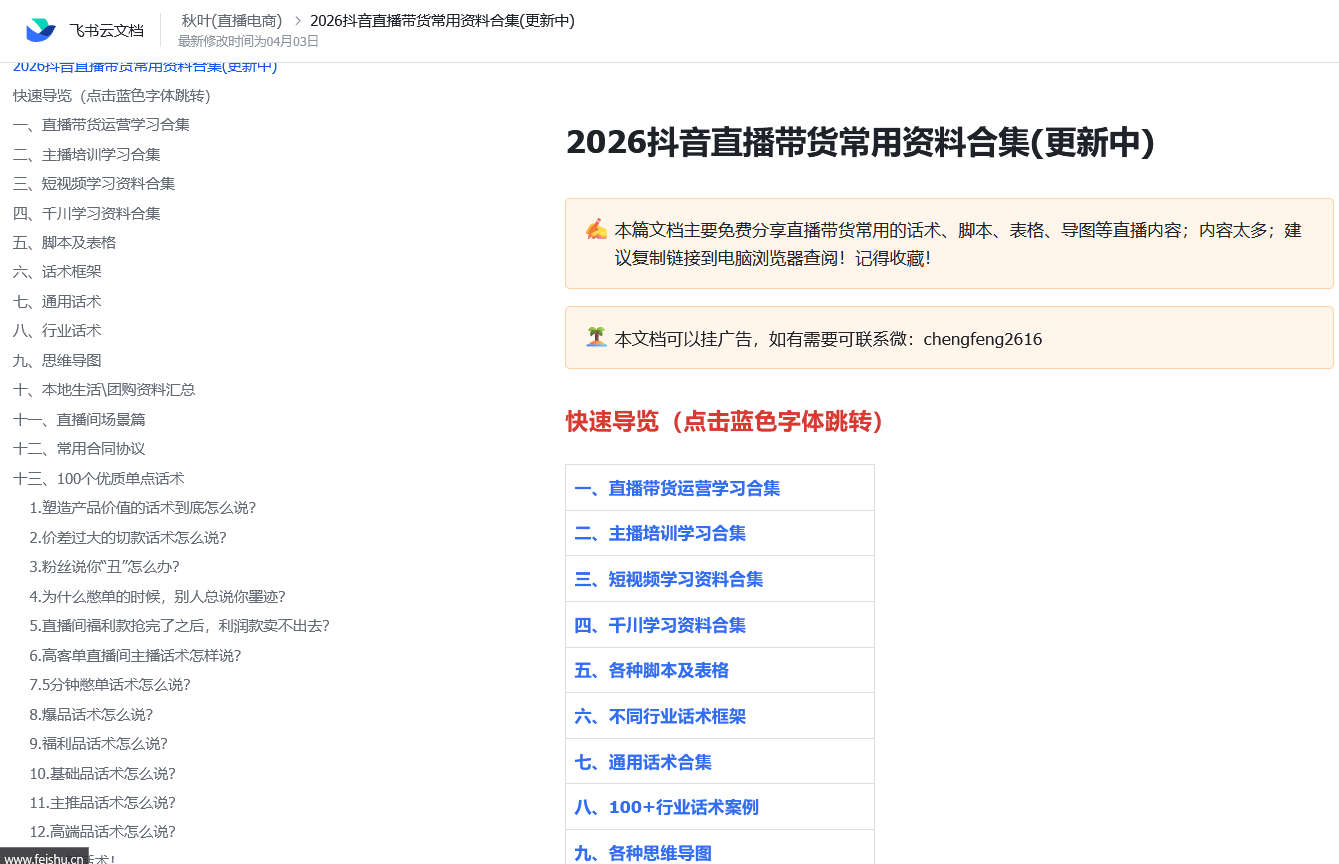Screen dimensions: 1339x864
Task: Go to outline 十三、100个优质单点话术
Action: click(99, 479)
